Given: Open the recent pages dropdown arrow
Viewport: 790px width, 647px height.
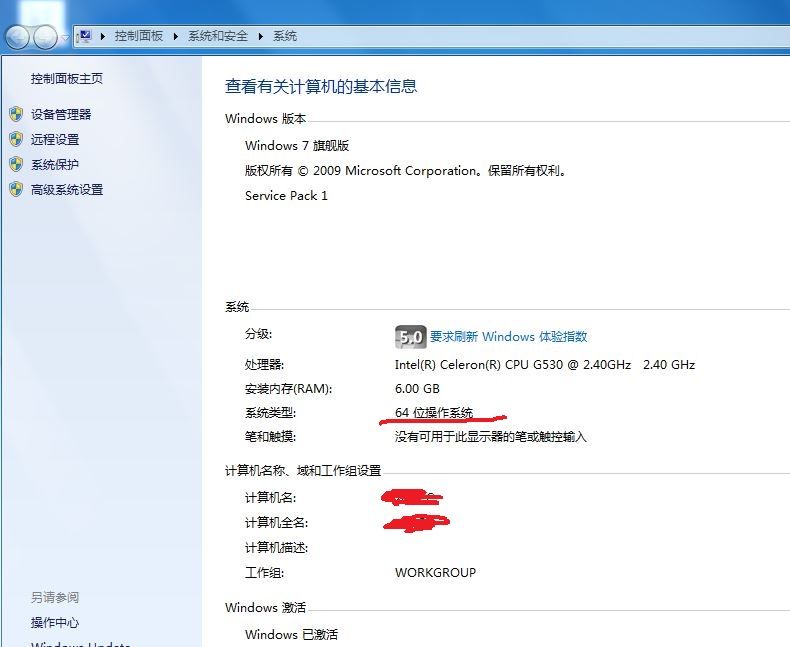Looking at the screenshot, I should tap(65, 37).
